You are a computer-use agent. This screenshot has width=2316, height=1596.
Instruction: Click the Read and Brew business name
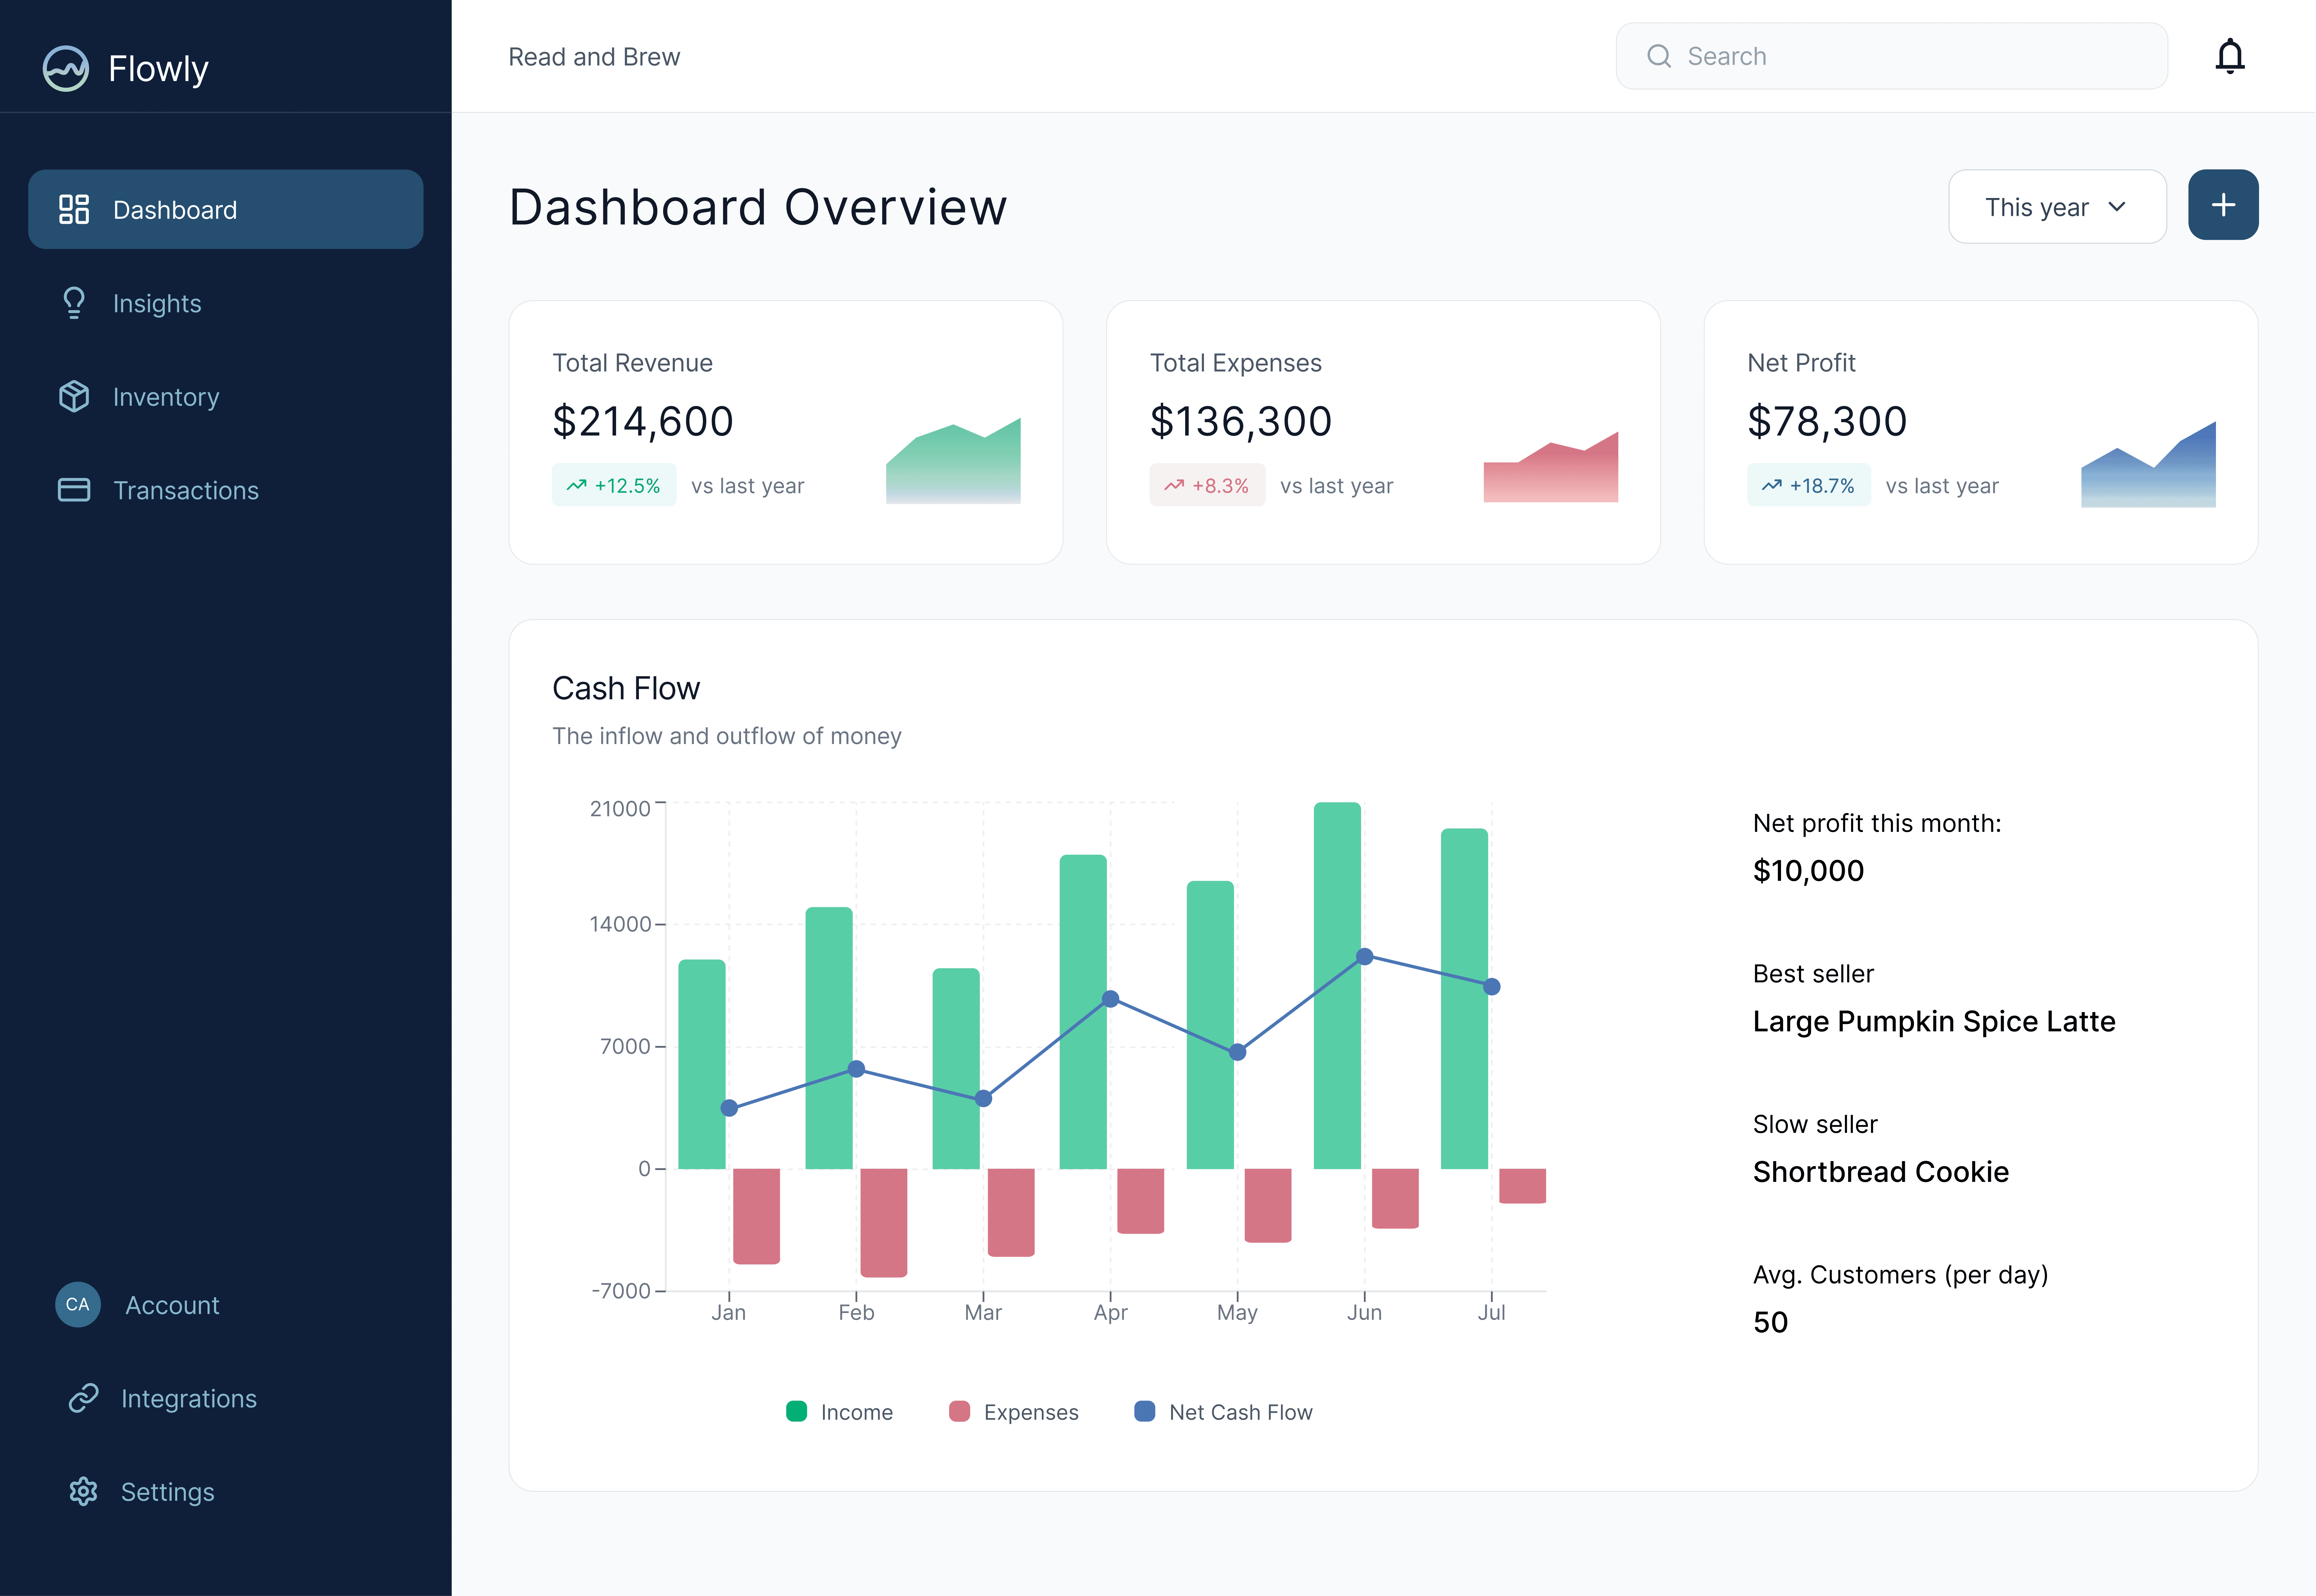click(594, 57)
